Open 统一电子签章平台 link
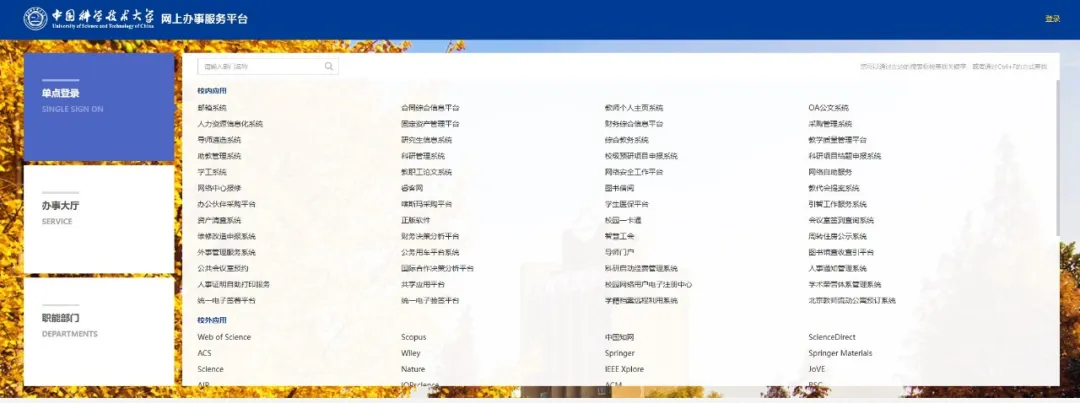The width and height of the screenshot is (1080, 403). 227,301
